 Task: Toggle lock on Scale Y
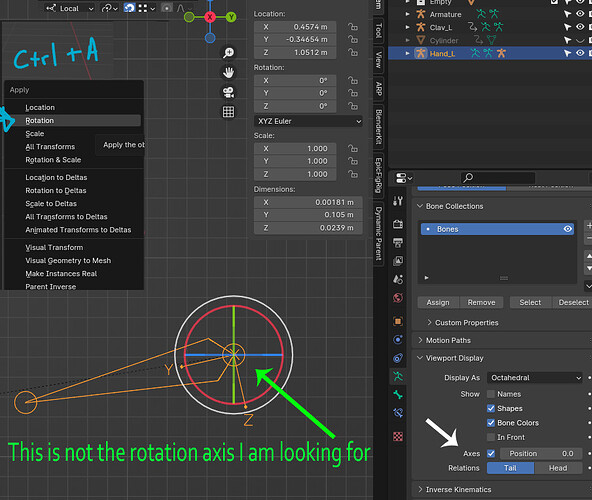click(x=353, y=161)
